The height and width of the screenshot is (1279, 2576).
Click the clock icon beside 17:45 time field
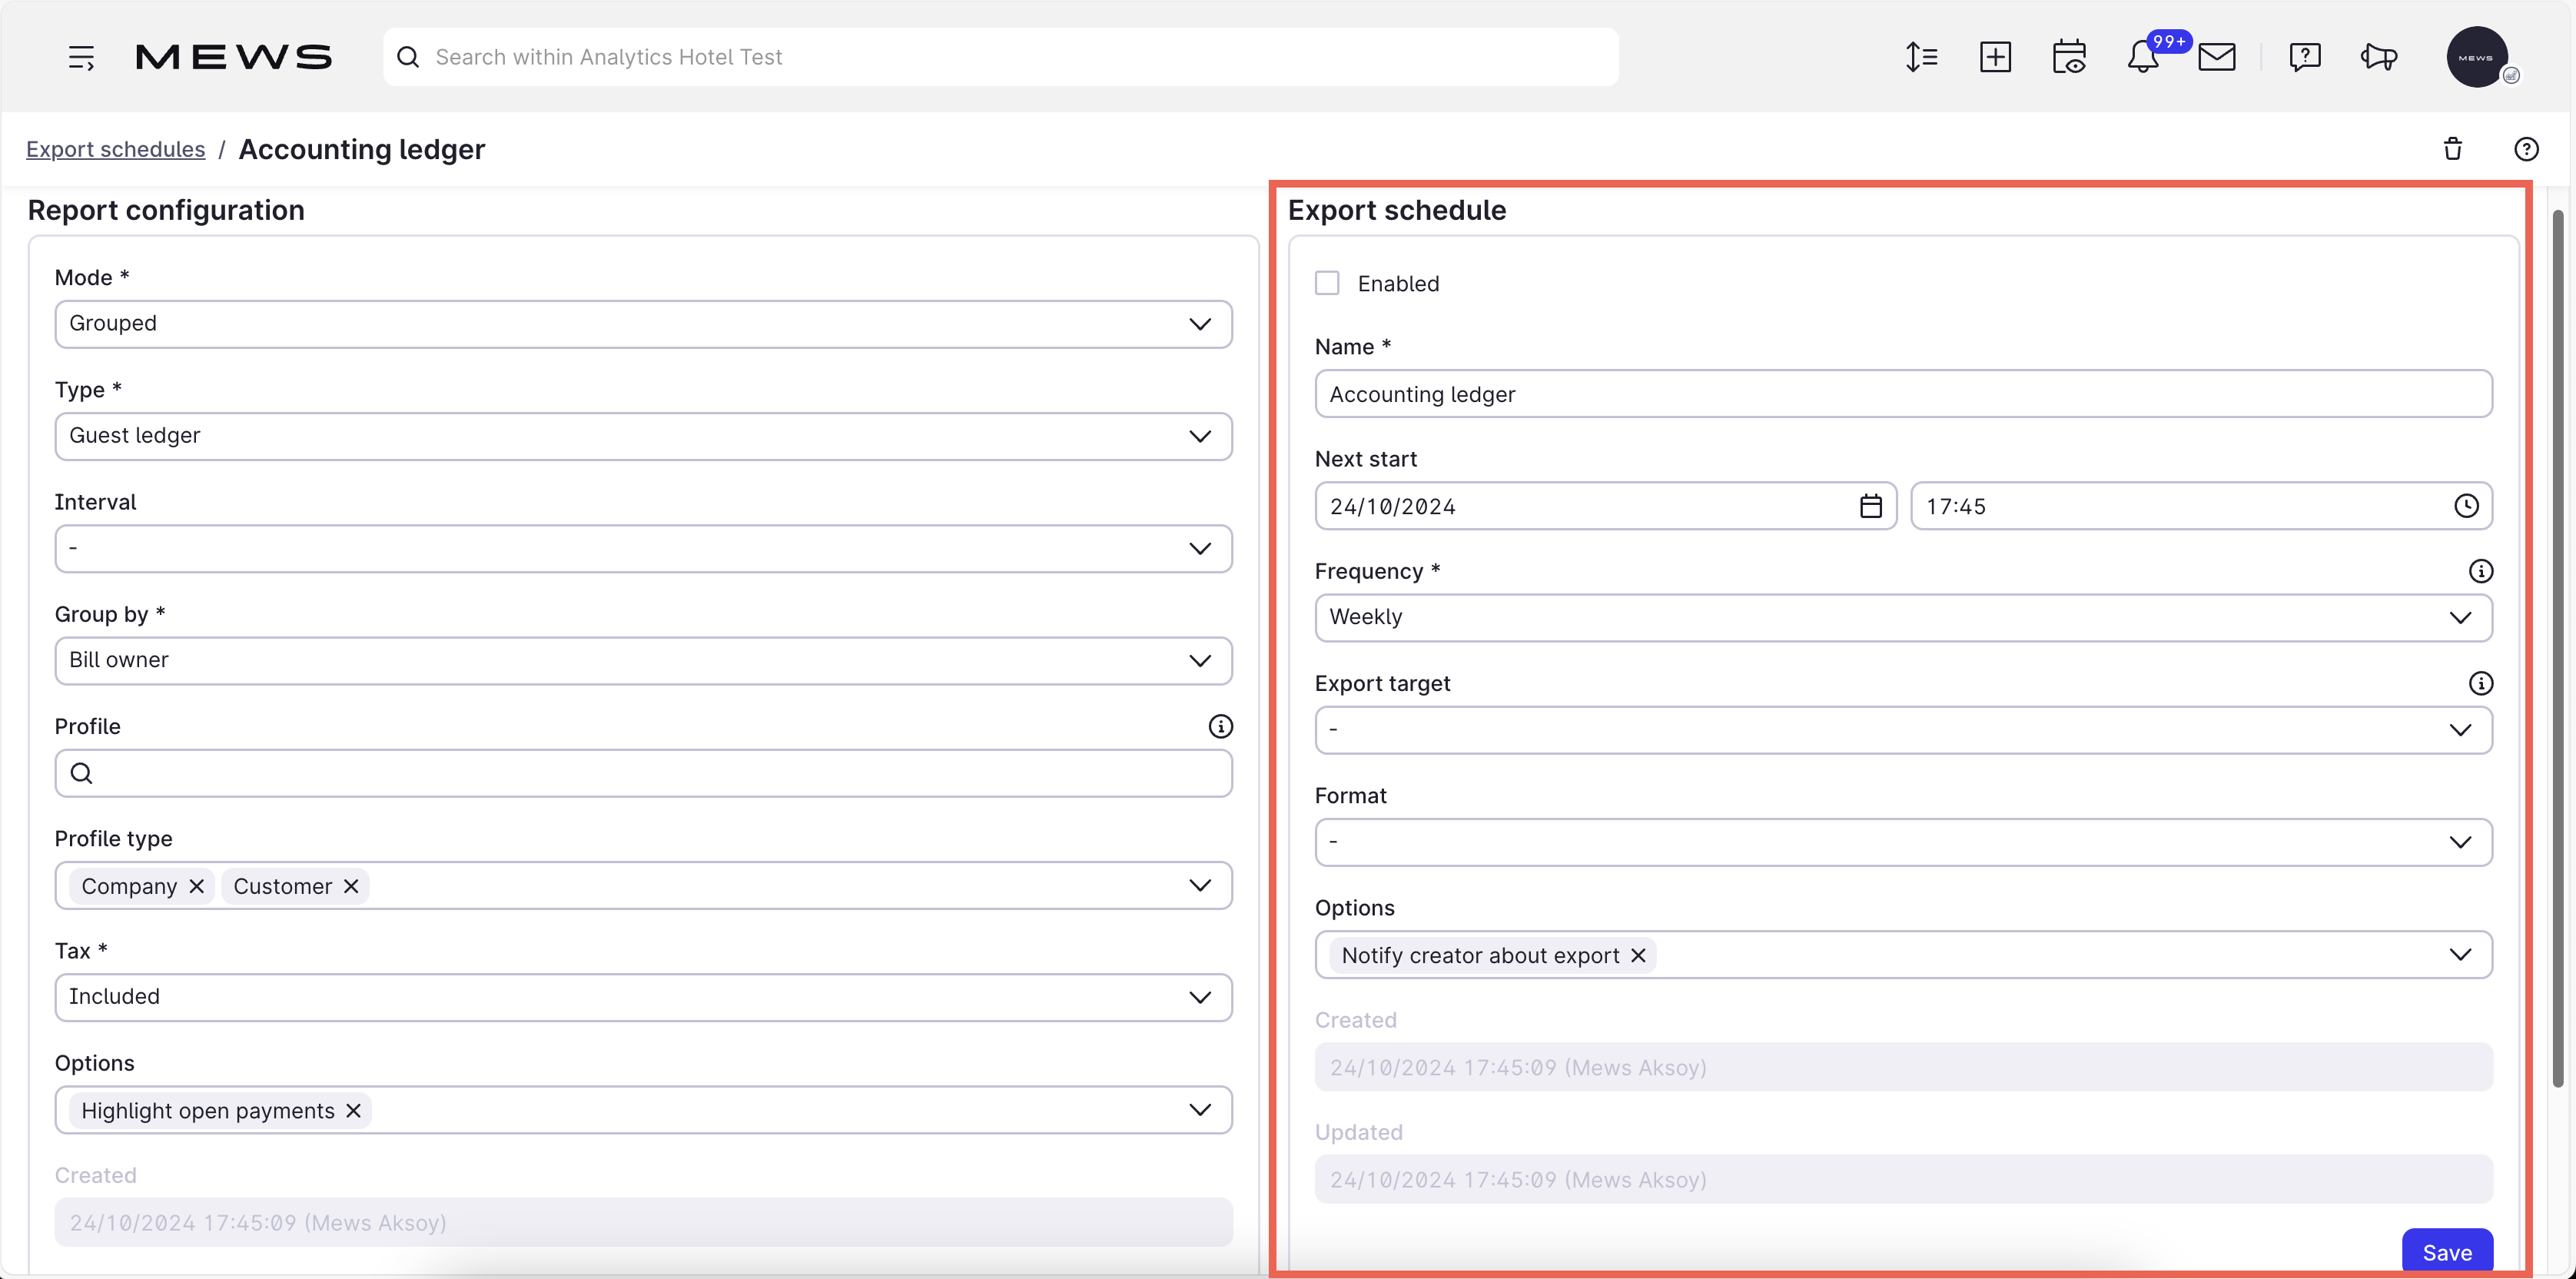click(x=2467, y=505)
